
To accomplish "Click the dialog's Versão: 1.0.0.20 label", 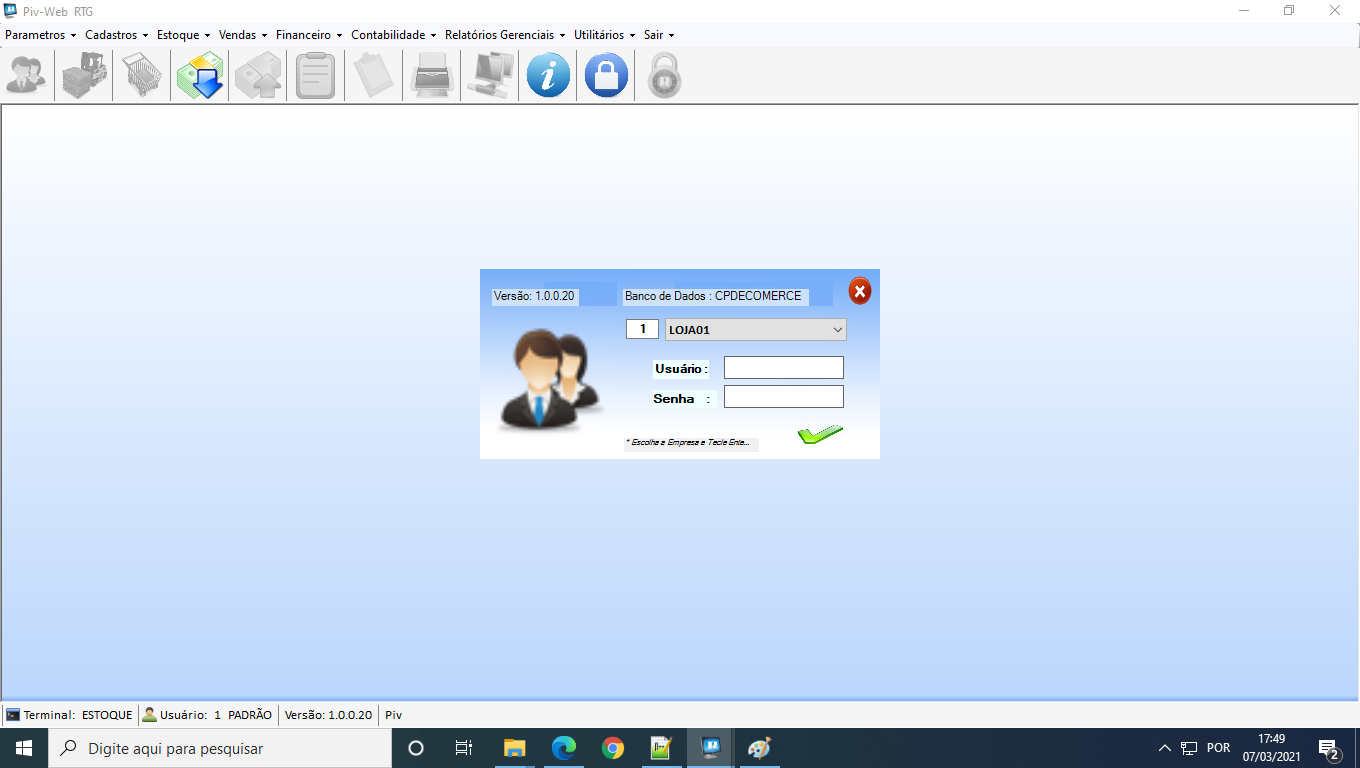I will [534, 296].
